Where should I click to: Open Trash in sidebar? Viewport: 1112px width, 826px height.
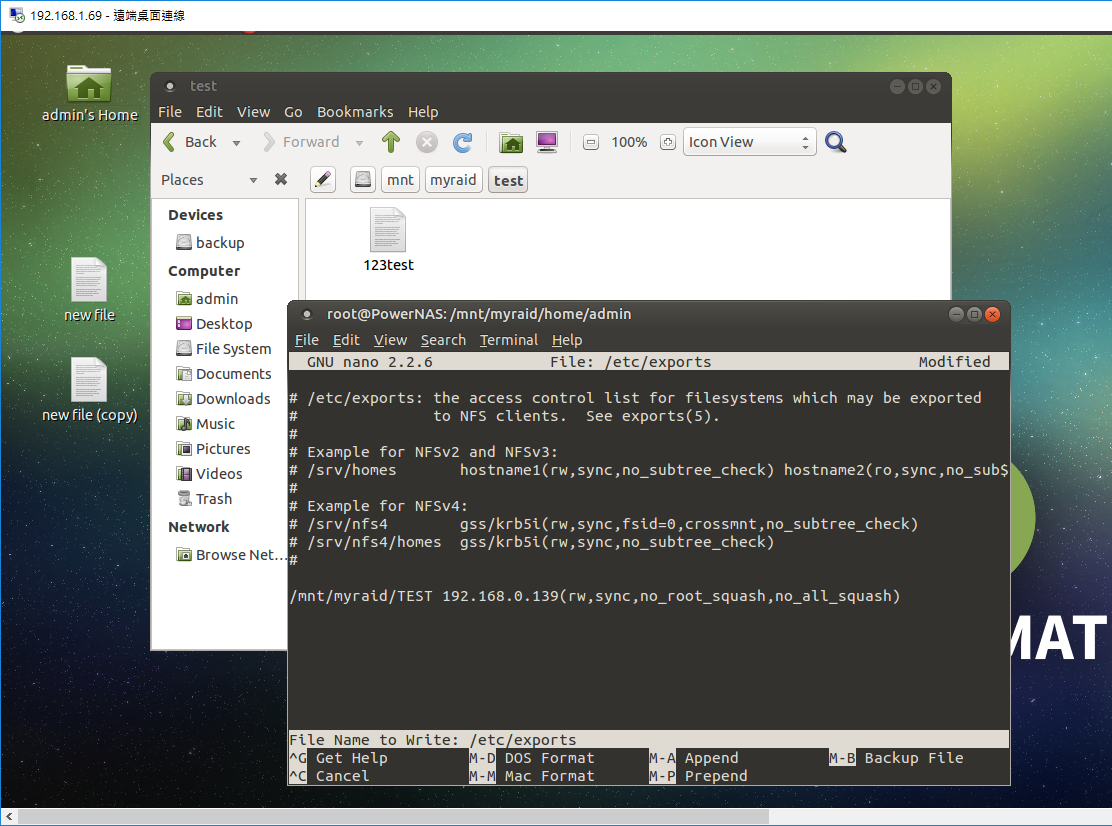(x=204, y=499)
